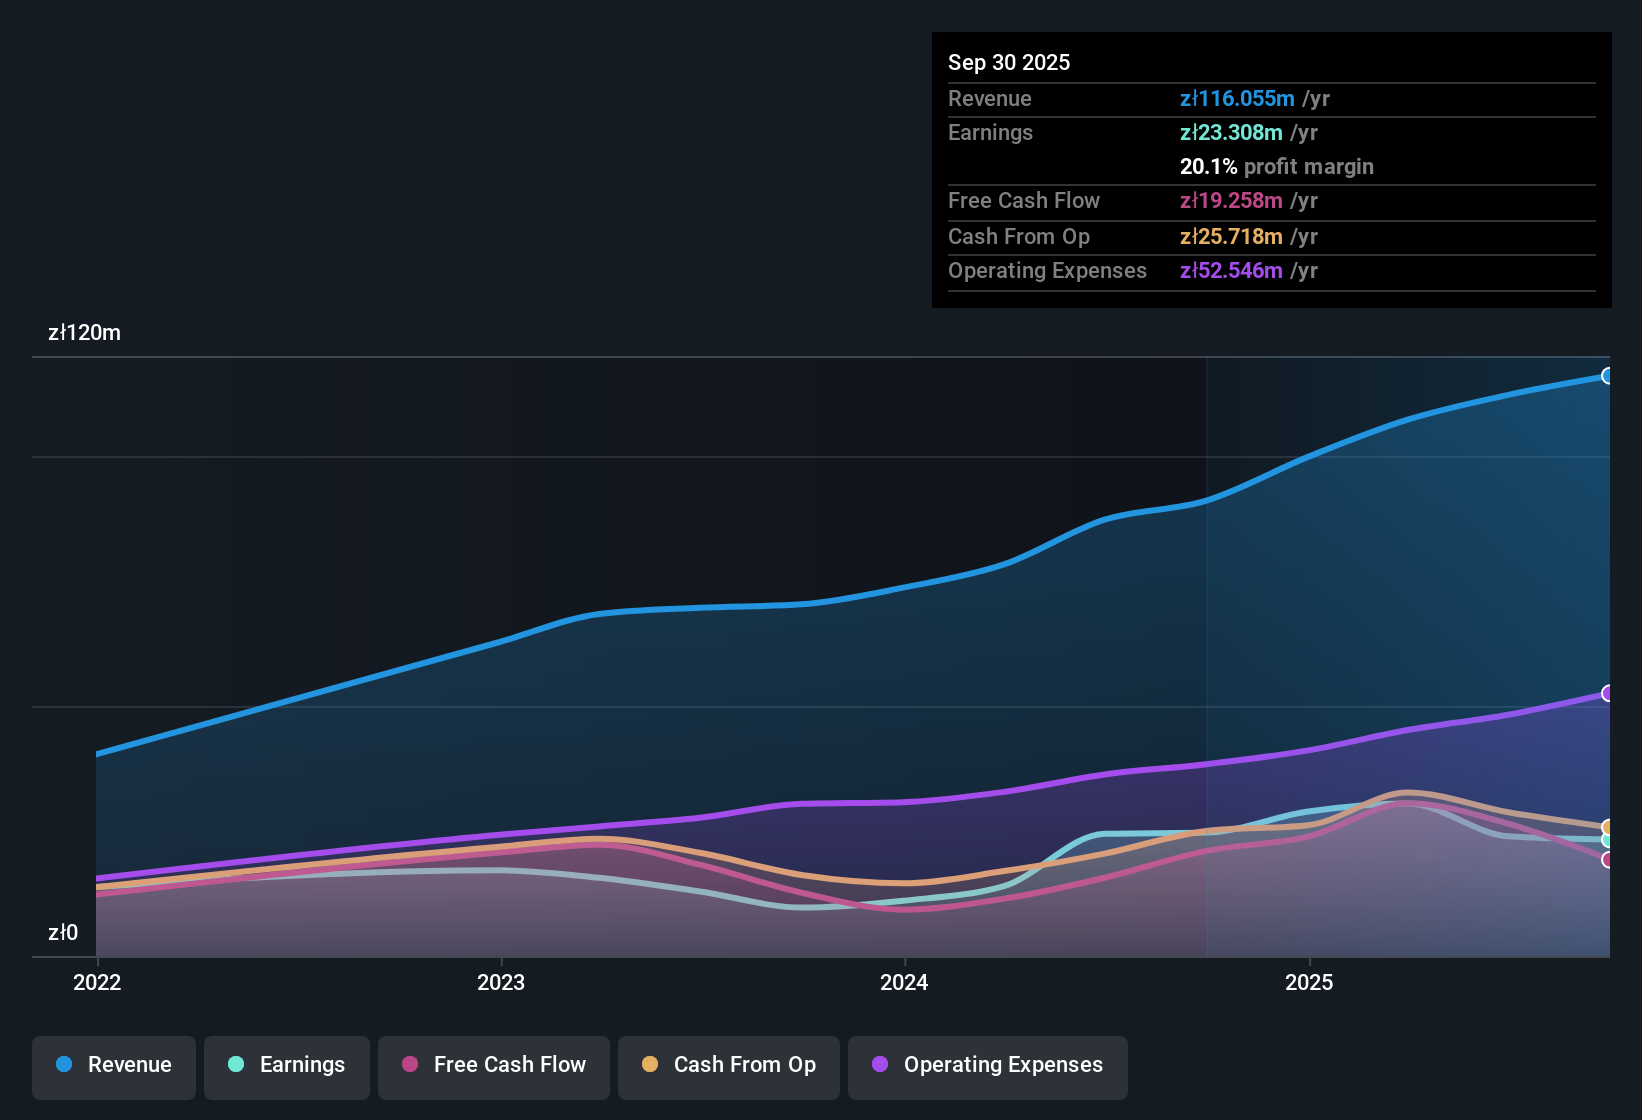Select the 2025 axis label

click(1310, 983)
